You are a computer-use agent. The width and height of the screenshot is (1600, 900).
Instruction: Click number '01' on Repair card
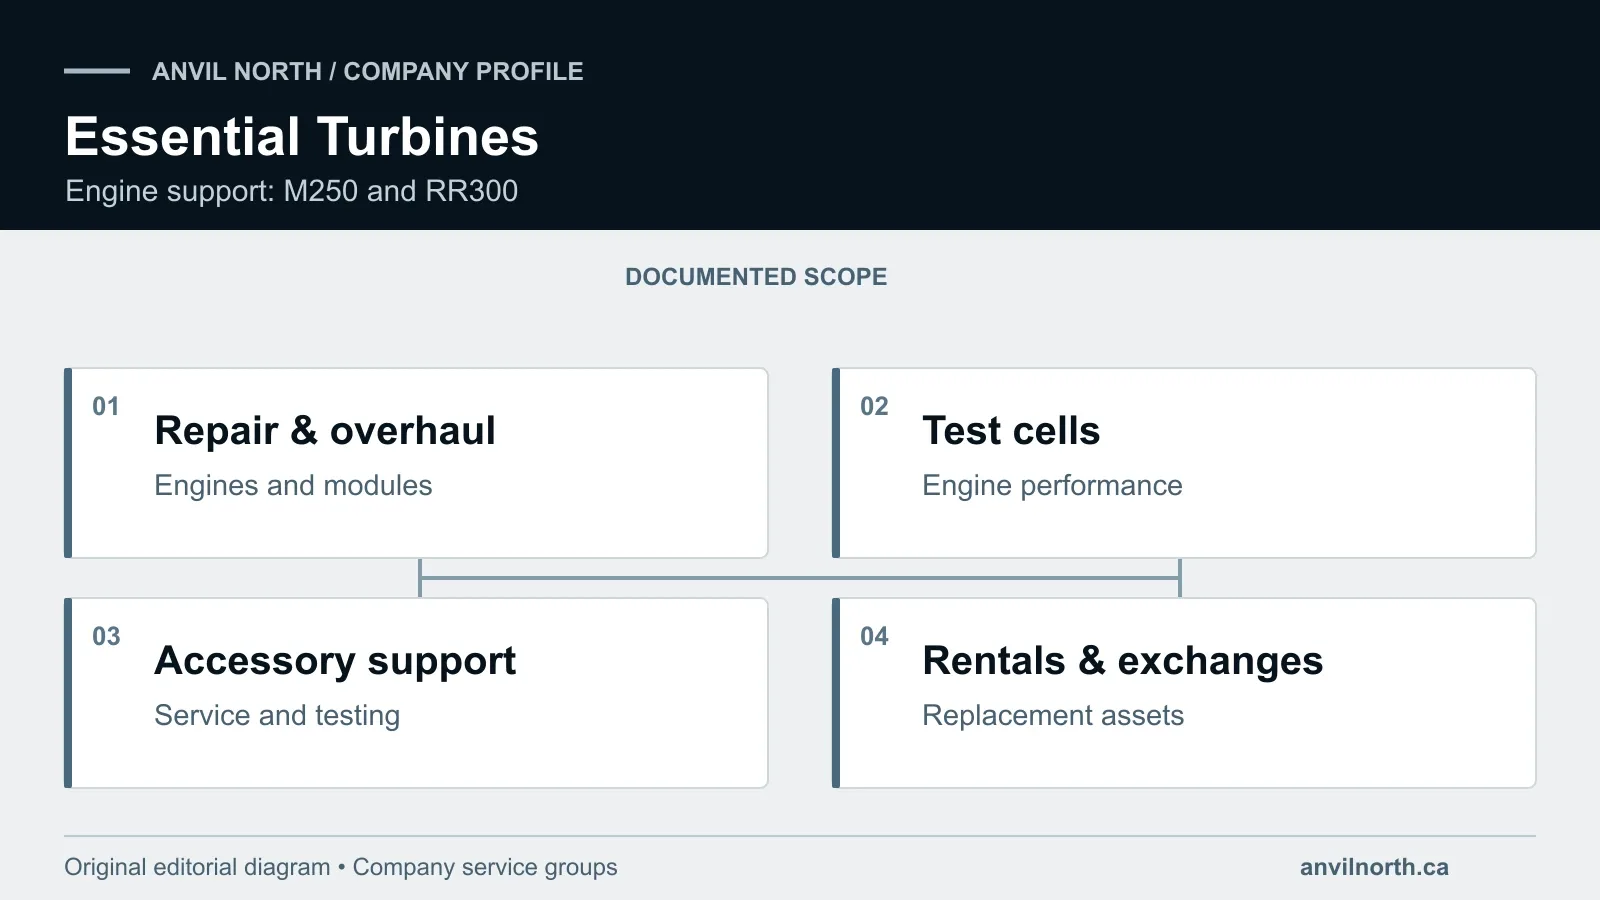pyautogui.click(x=106, y=406)
